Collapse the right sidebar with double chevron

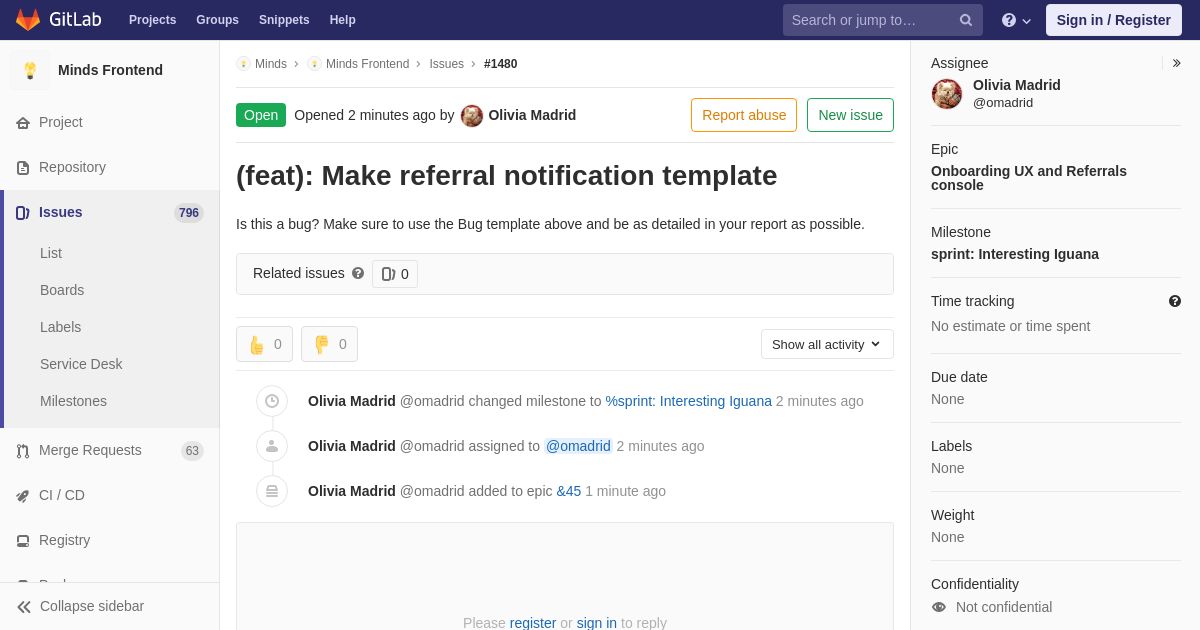click(x=1176, y=63)
